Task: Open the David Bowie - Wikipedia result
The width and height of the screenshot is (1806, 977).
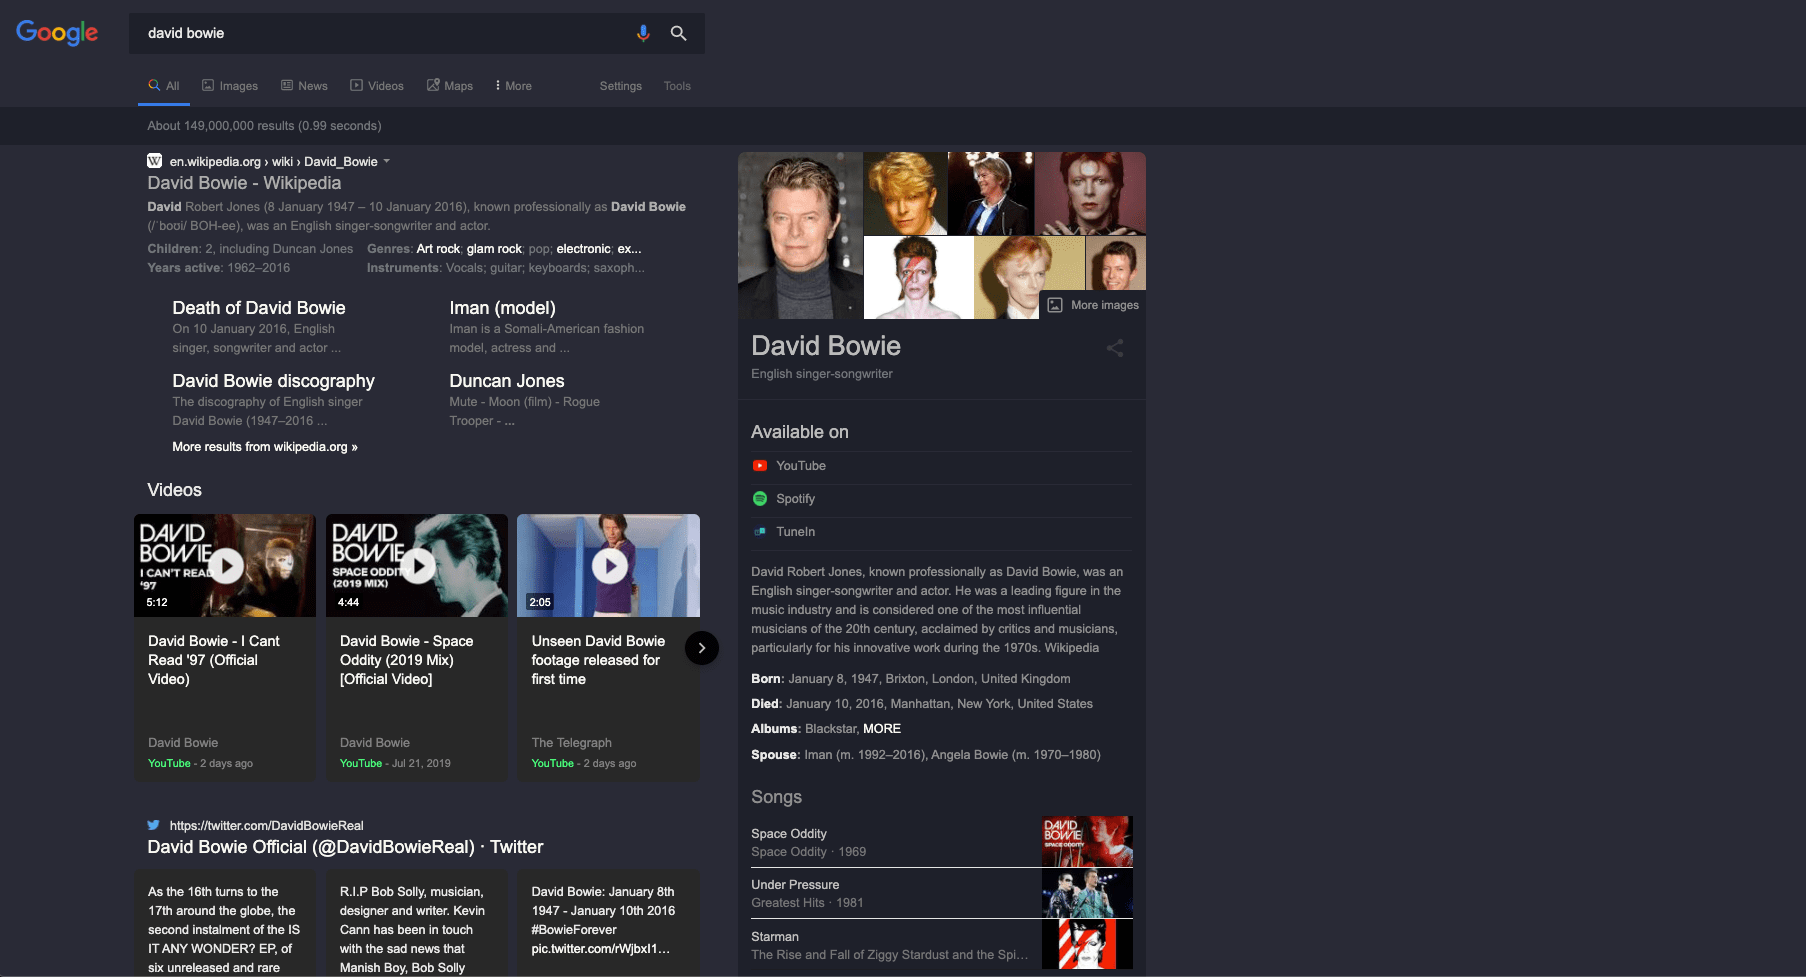Action: click(244, 183)
